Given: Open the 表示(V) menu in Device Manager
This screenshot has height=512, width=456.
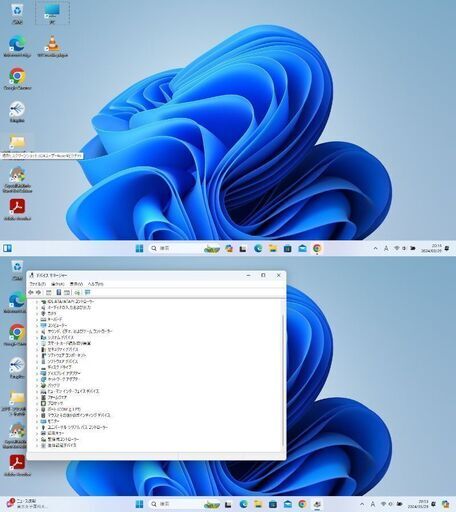Looking at the screenshot, I should point(76,284).
